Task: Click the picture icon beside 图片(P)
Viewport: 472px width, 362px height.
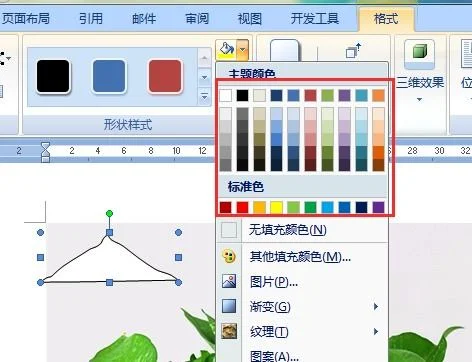Action: pyautogui.click(x=229, y=281)
